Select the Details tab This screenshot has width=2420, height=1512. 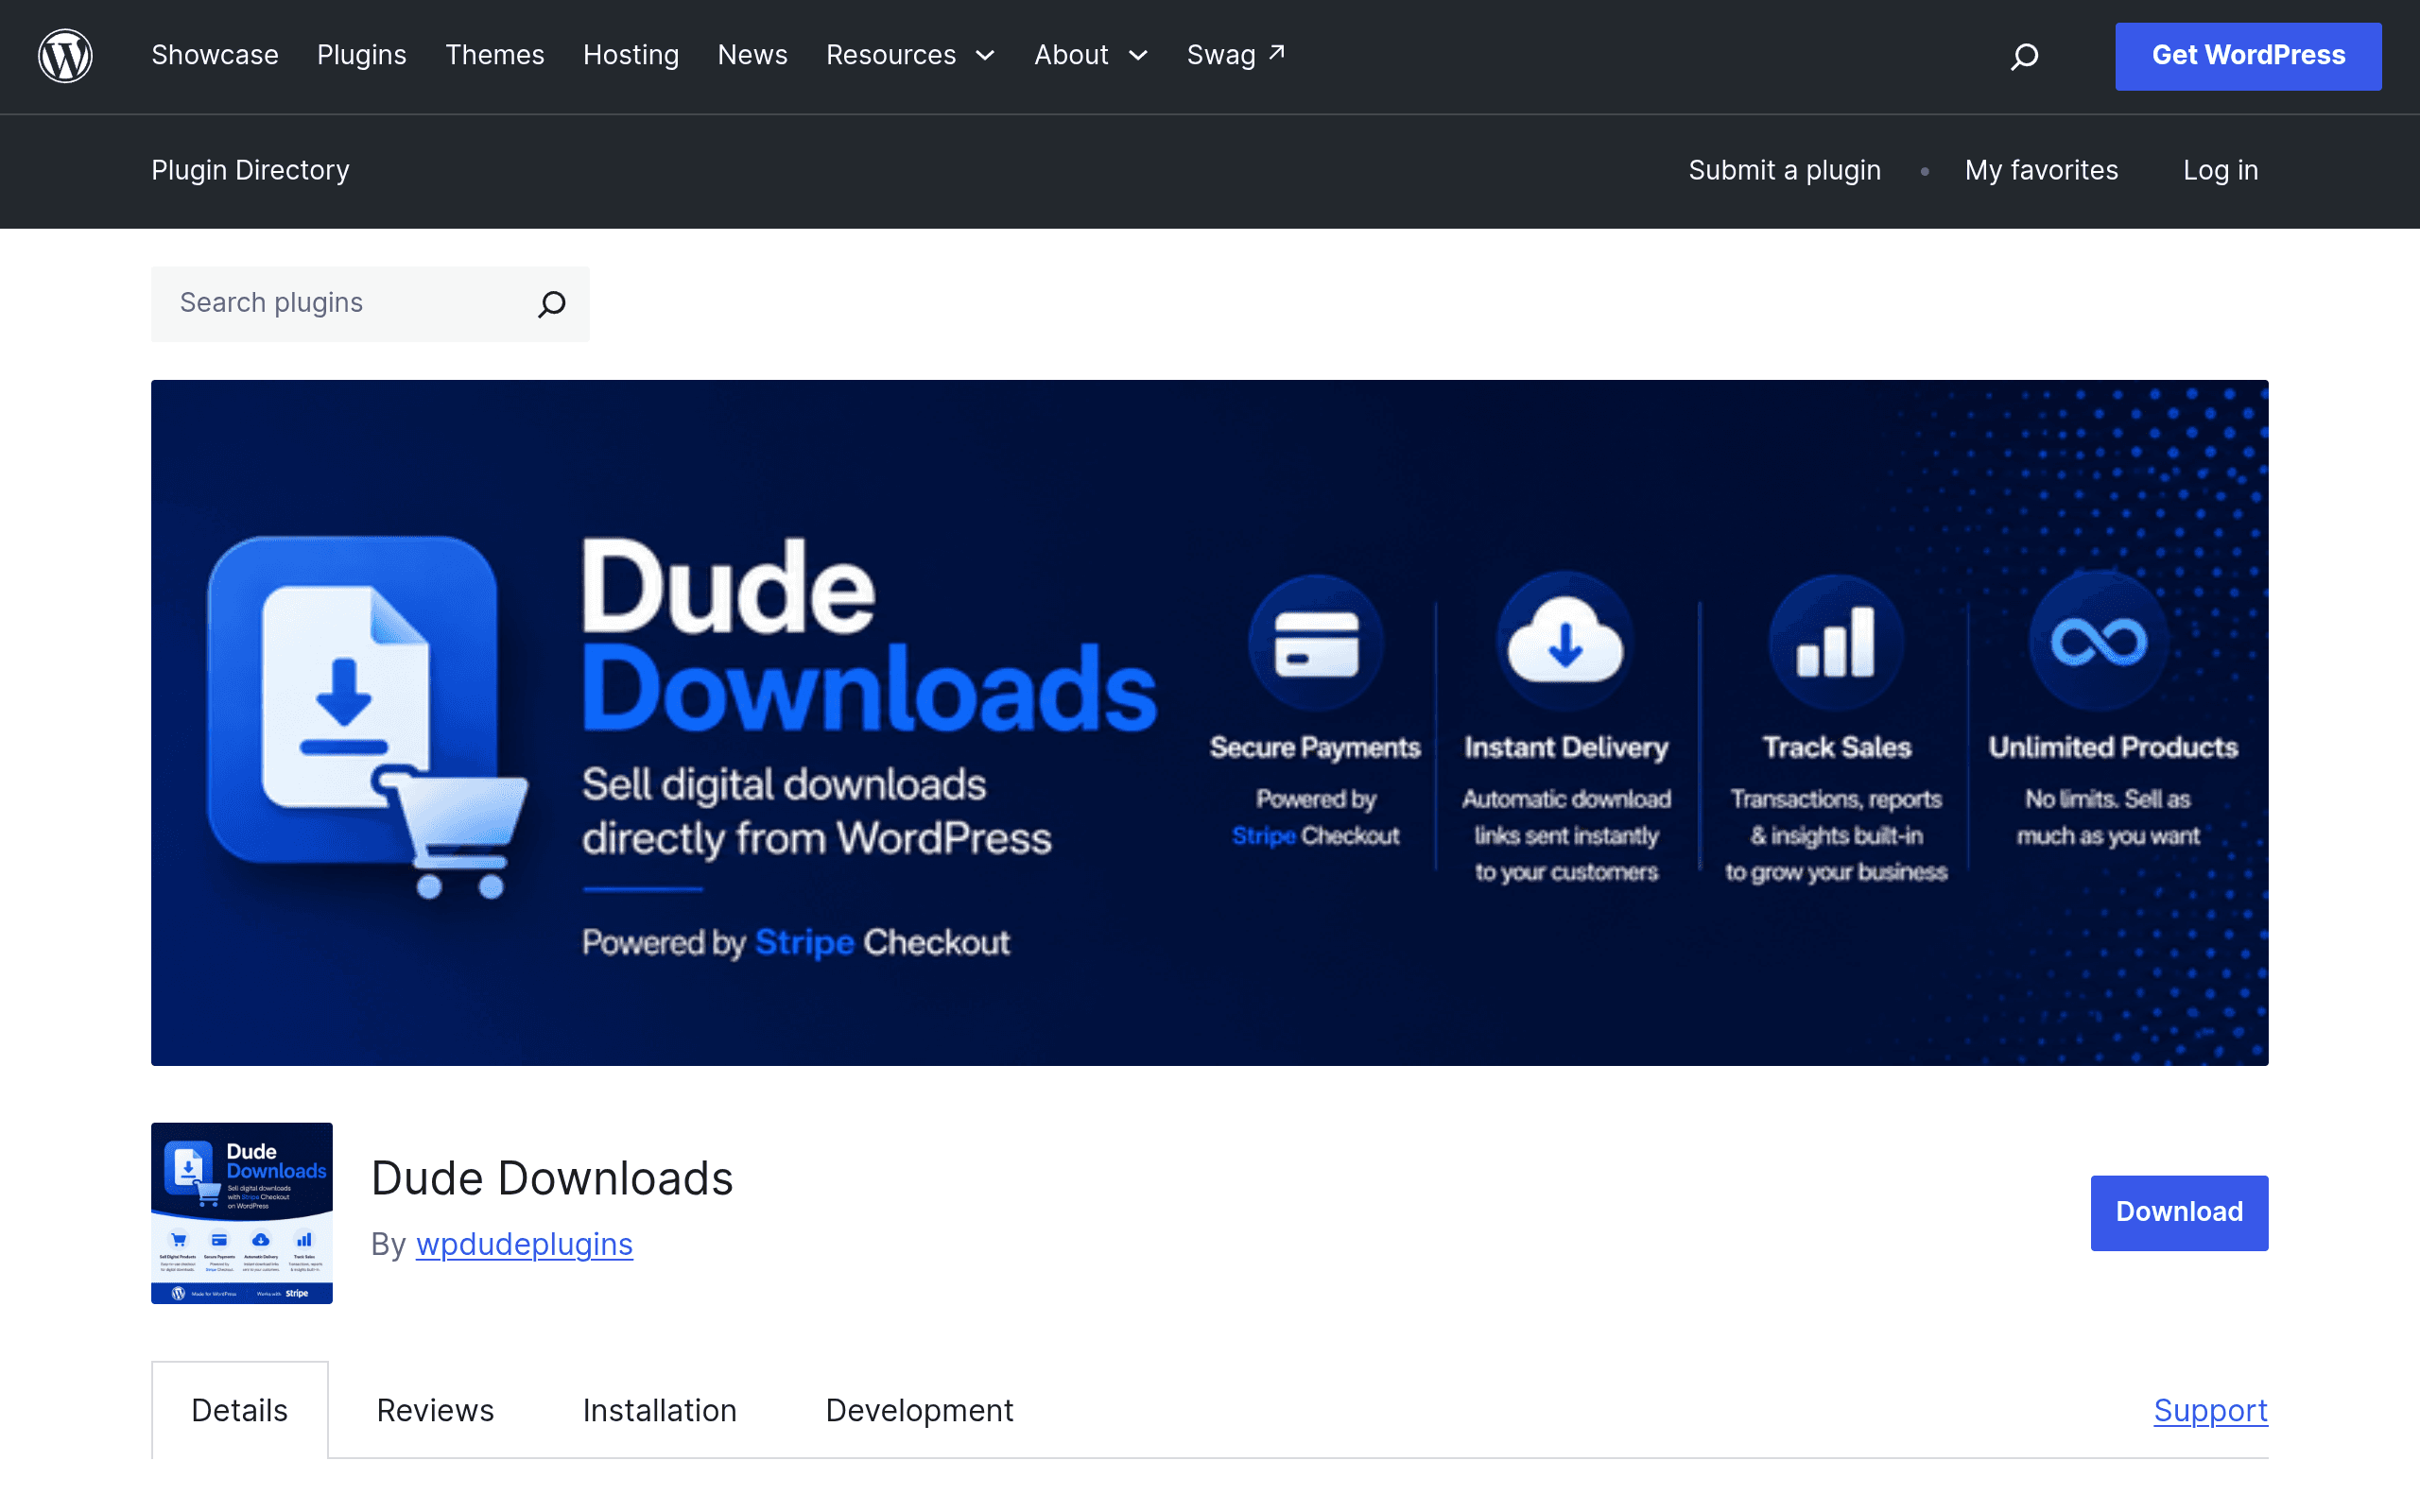240,1410
